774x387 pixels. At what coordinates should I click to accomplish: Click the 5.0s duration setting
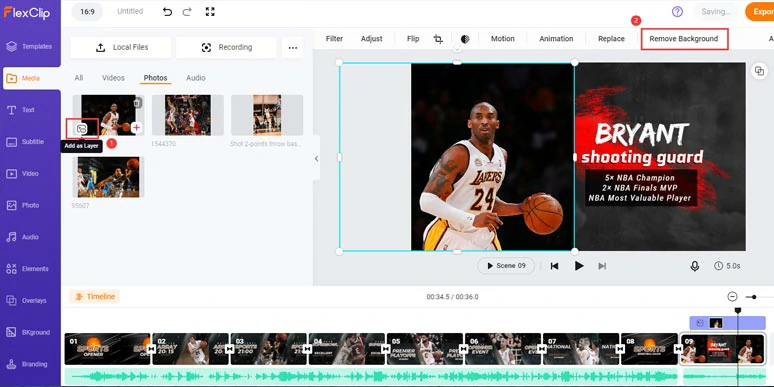727,266
